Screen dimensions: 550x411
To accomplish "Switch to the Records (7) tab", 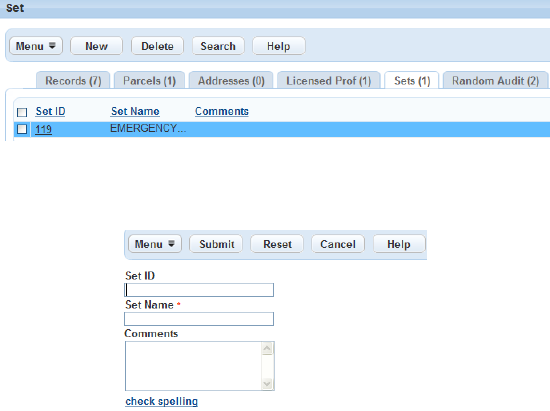I will point(73,81).
